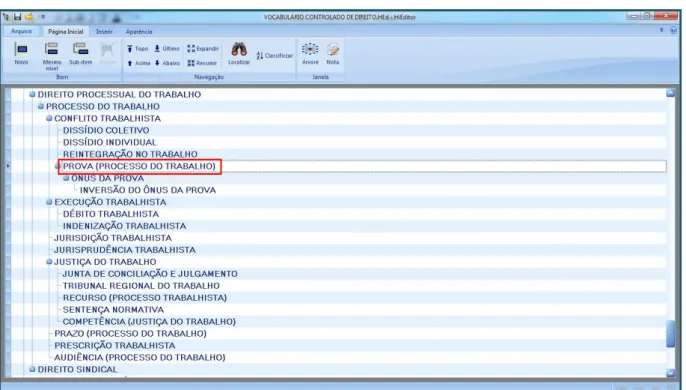686x390 pixels.
Task: Select DISSÍDIO COLETIVO tree entry
Action: click(106, 130)
